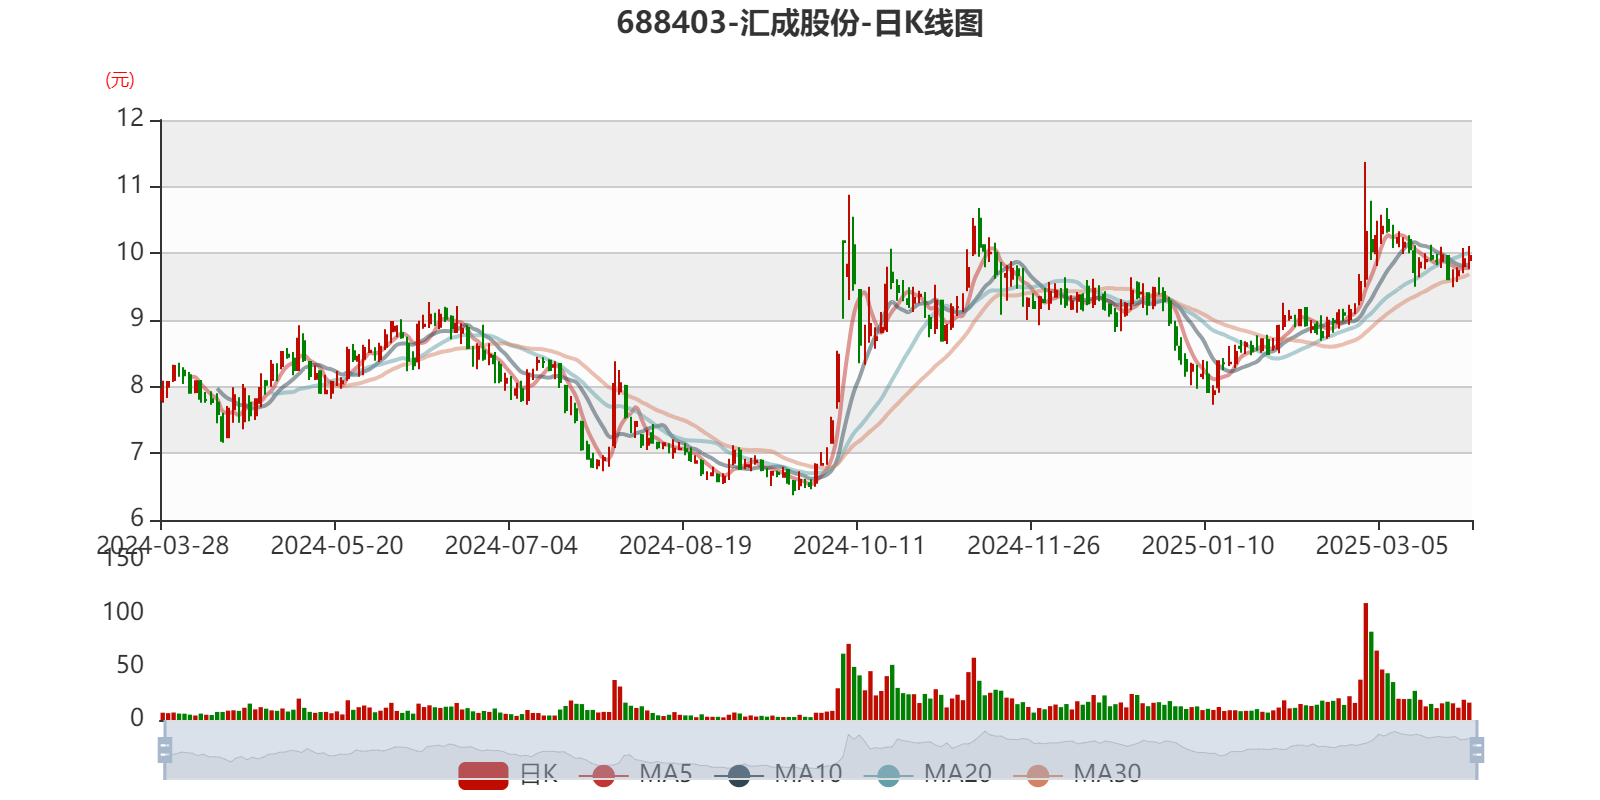Click the (元) unit label
This screenshot has width=1600, height=800.
click(120, 80)
